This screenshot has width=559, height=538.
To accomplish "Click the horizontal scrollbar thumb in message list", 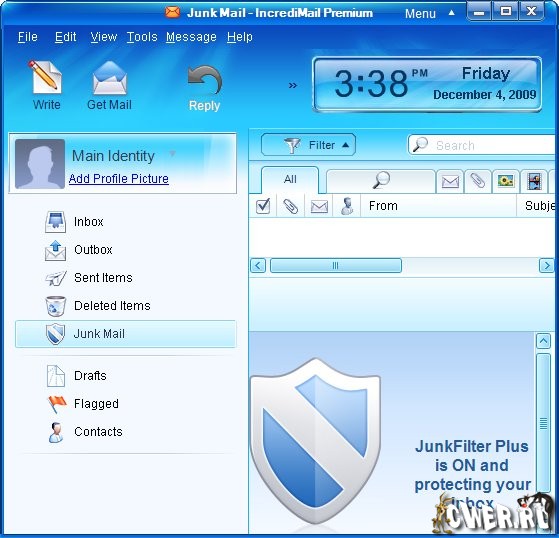I will (x=335, y=266).
